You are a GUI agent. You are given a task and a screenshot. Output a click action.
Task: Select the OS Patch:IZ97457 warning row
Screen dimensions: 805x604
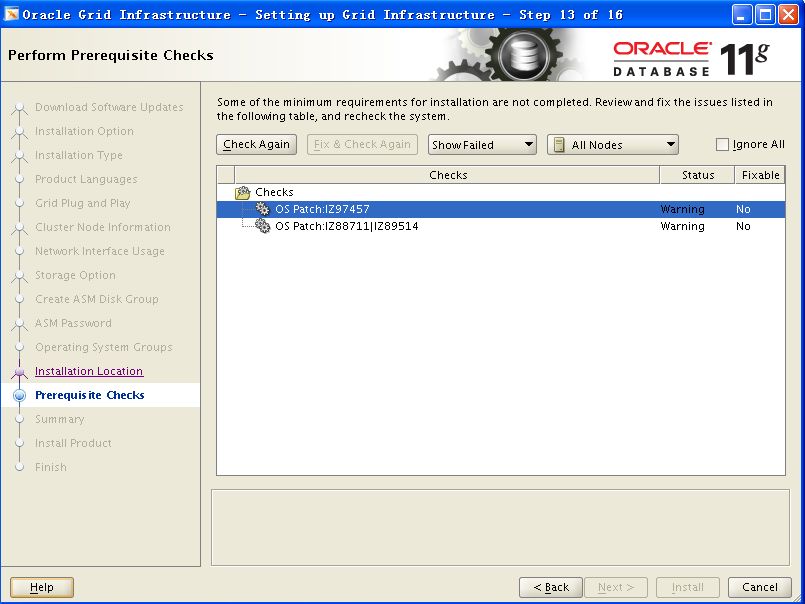pos(322,209)
